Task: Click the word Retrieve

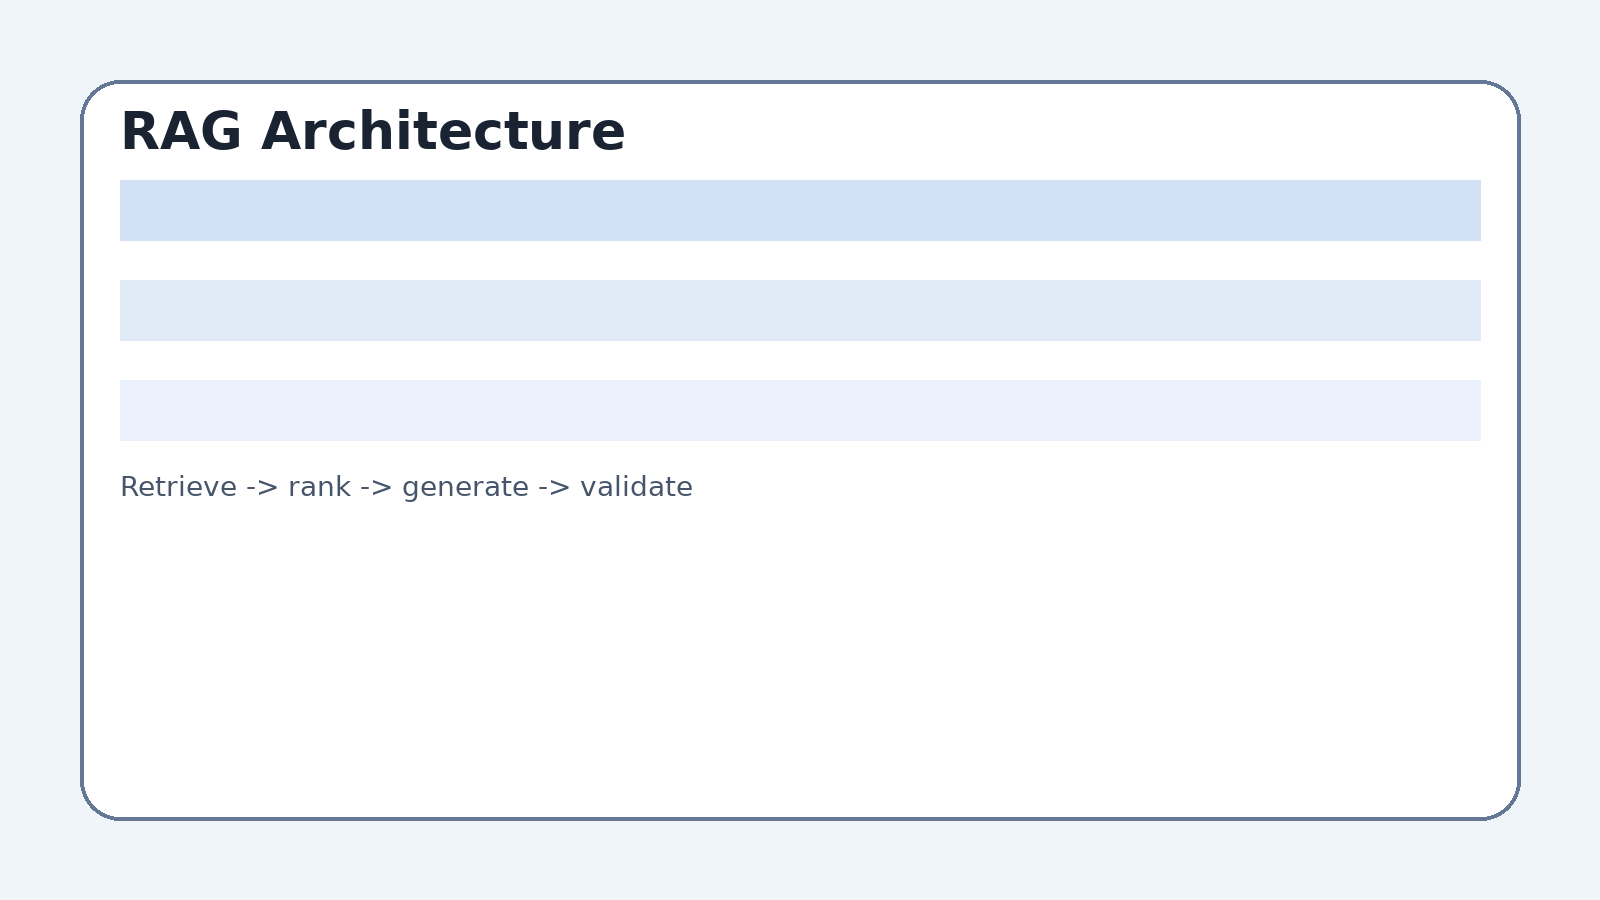Action: coord(178,487)
